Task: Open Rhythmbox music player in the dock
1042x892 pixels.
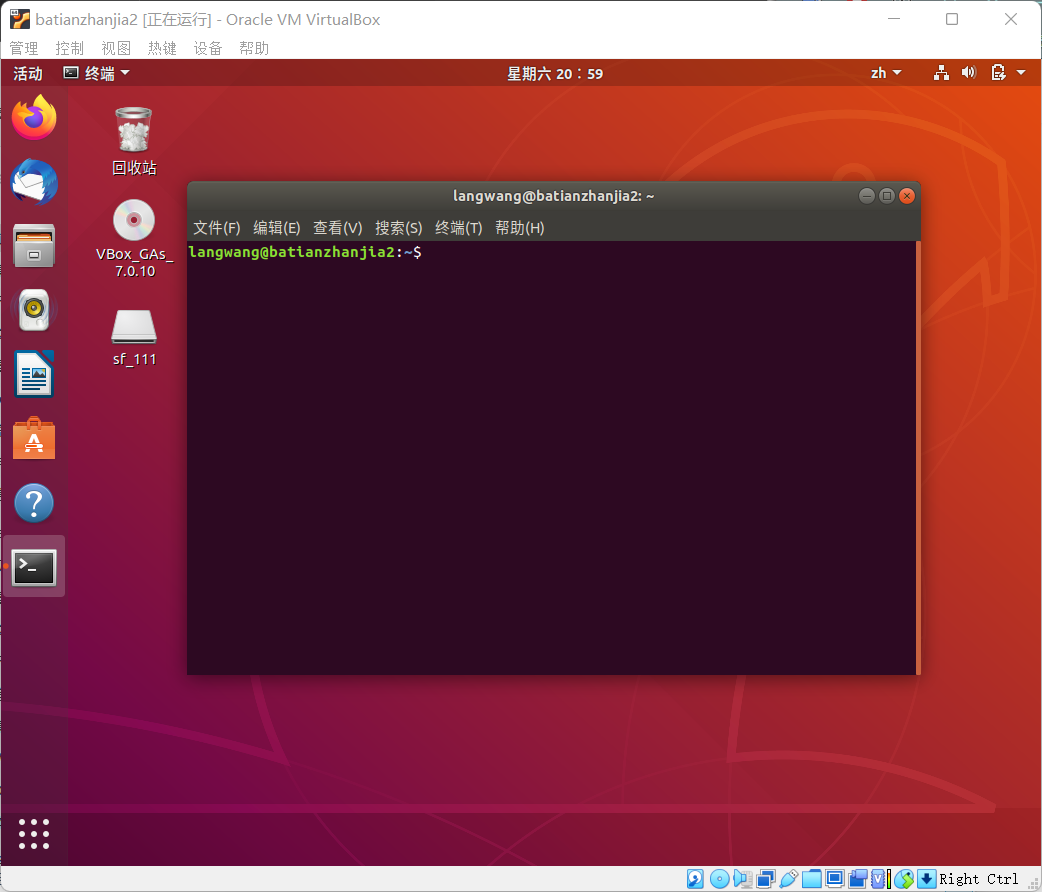Action: pyautogui.click(x=34, y=309)
